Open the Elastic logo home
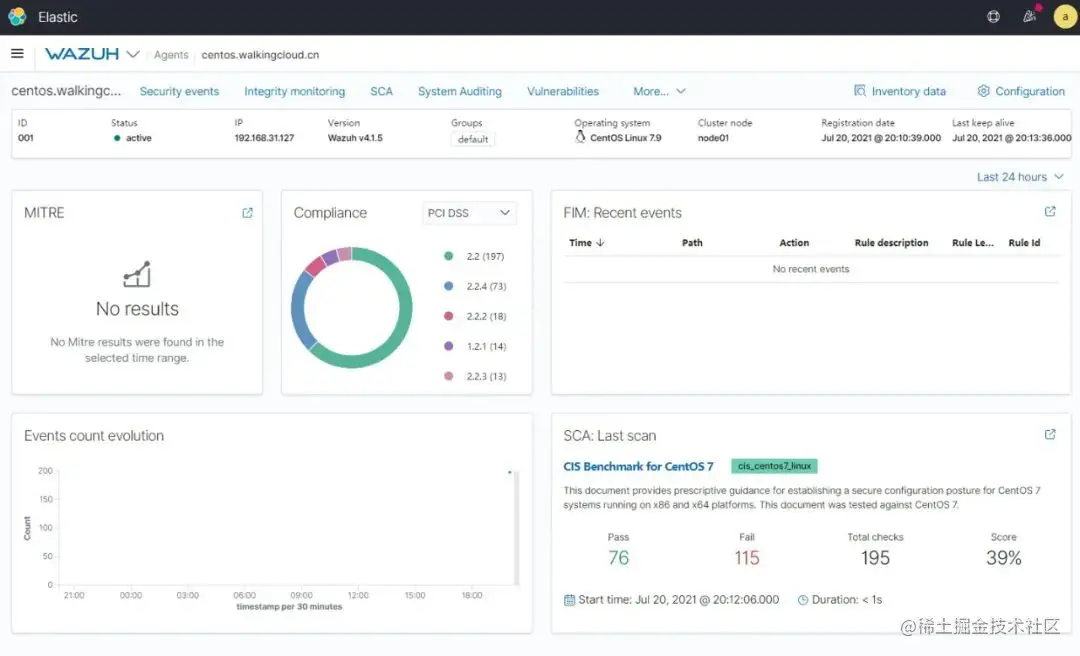 click(x=17, y=17)
